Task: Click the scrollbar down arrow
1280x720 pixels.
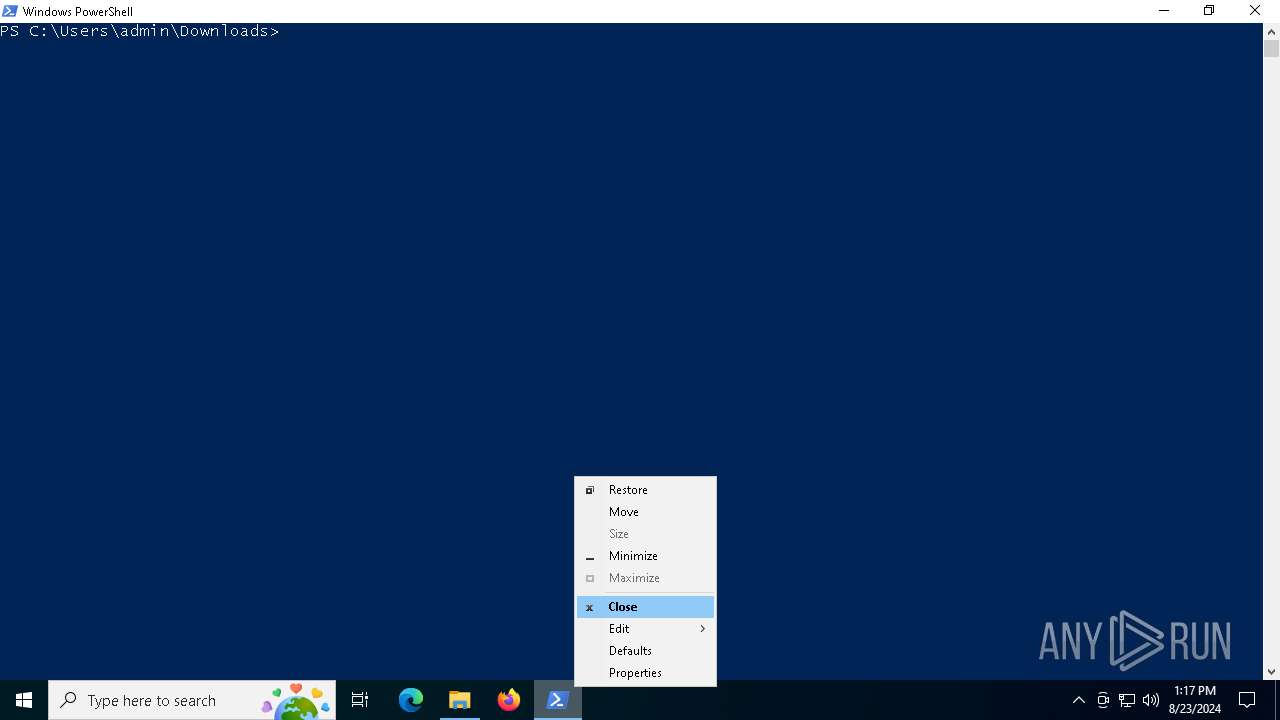Action: (x=1271, y=672)
